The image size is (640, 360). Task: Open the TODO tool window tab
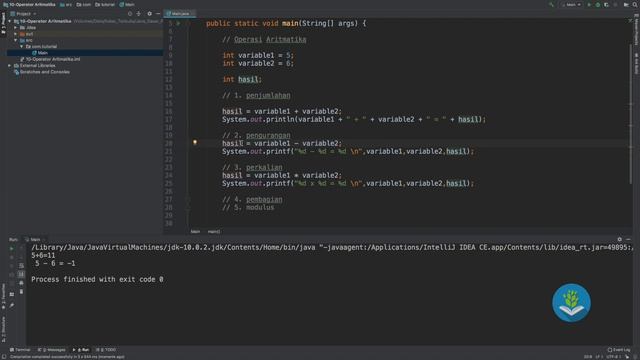(106, 350)
